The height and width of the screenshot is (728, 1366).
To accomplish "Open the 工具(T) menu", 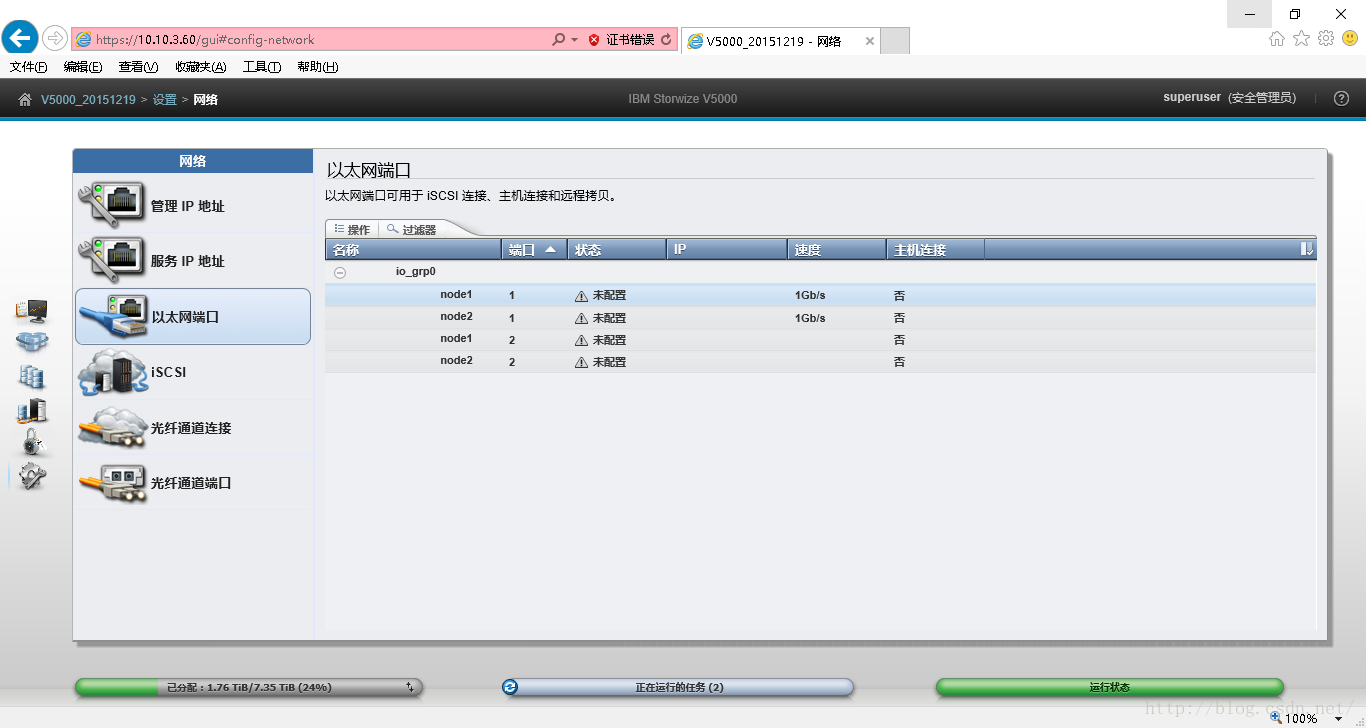I will point(262,67).
